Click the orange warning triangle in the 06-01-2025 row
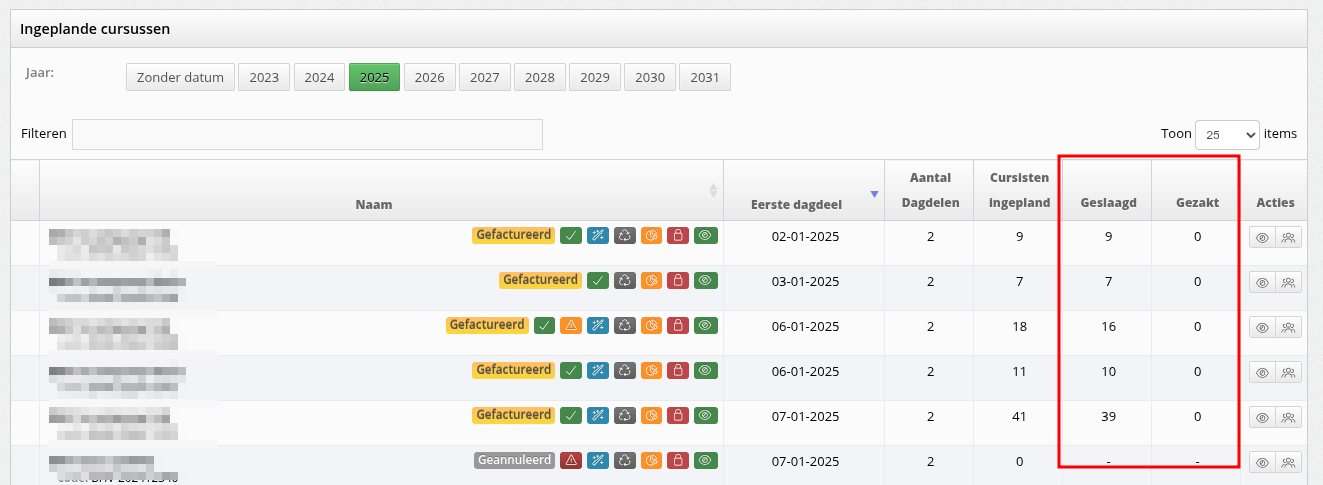The width and height of the screenshot is (1323, 485). pyautogui.click(x=571, y=326)
